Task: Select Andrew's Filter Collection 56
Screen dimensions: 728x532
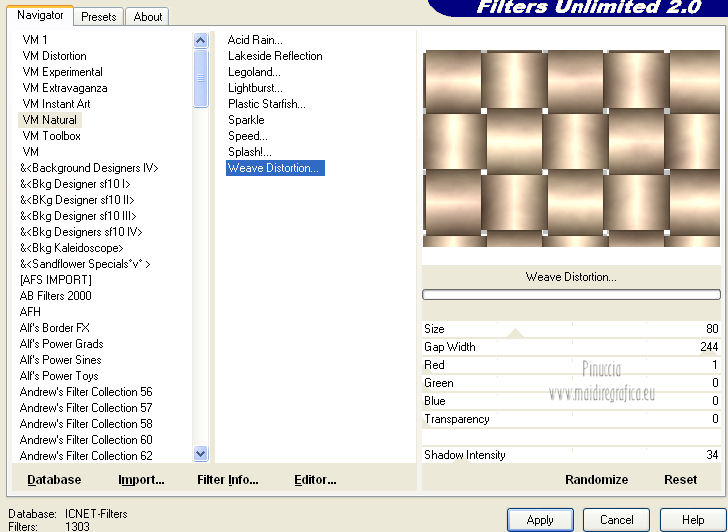Action: [x=86, y=392]
